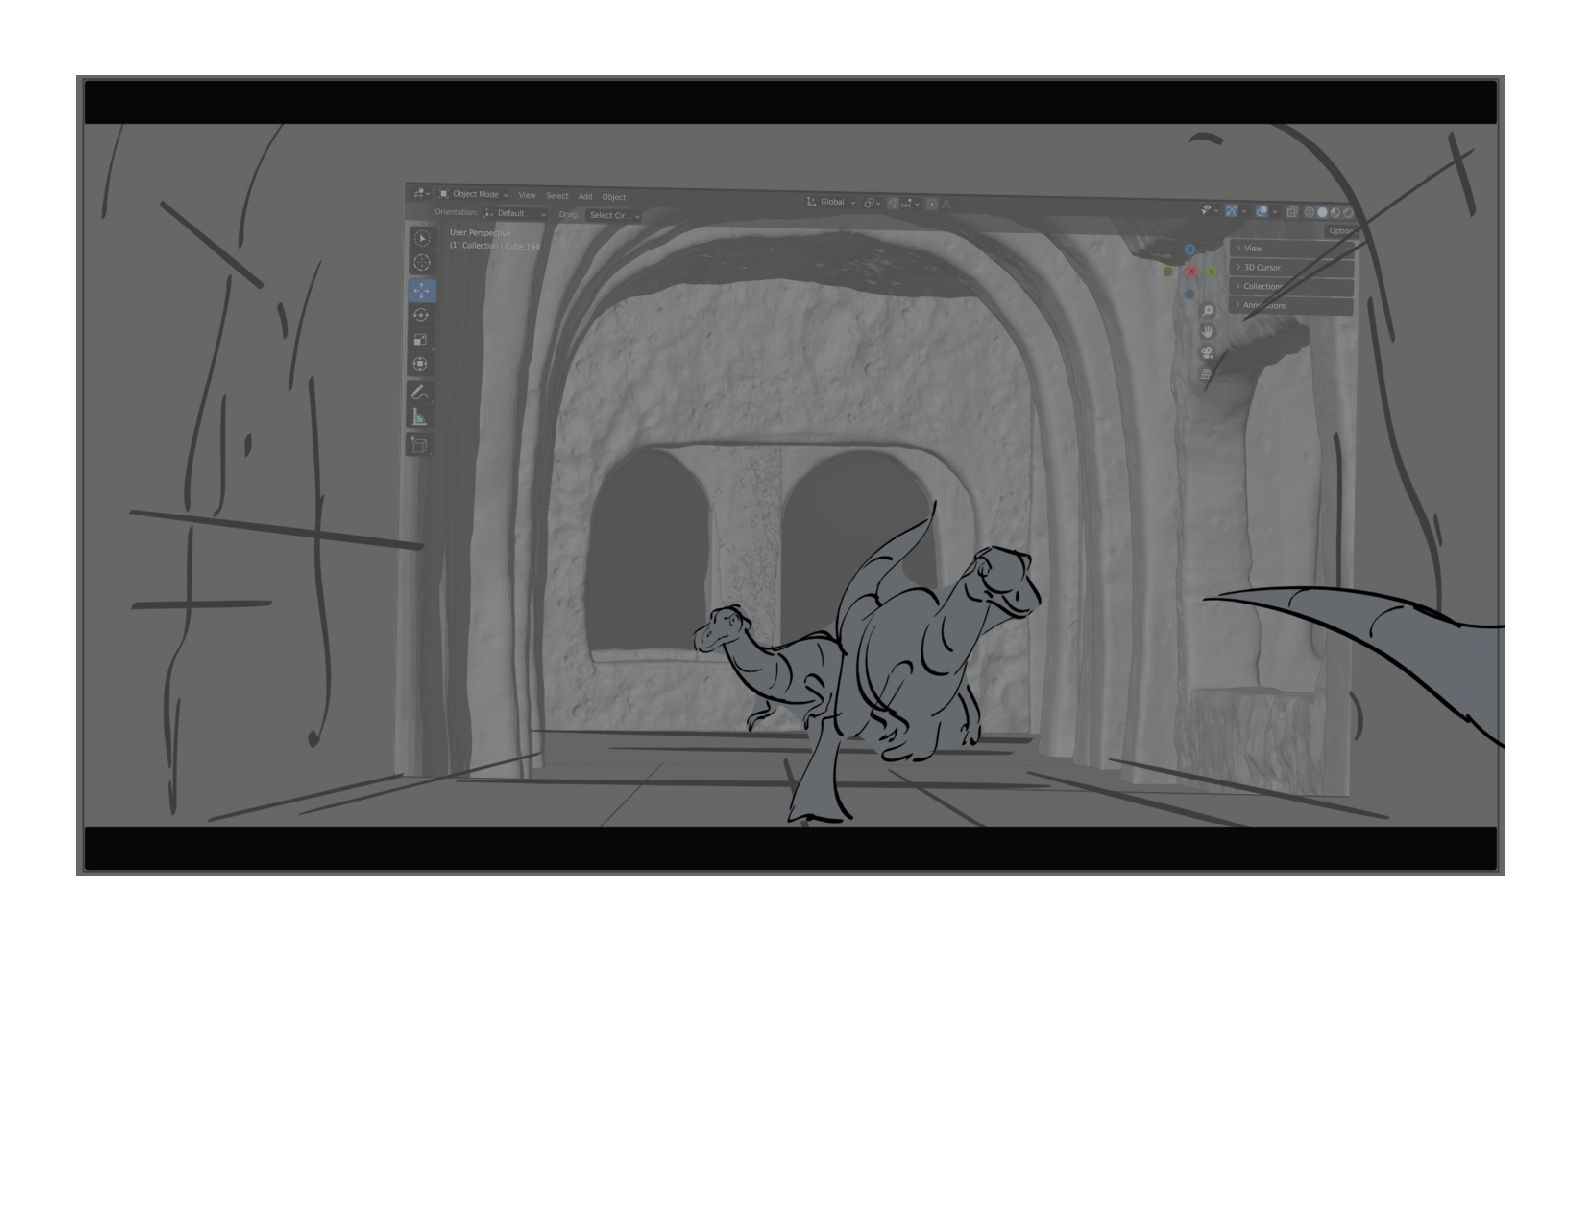This screenshot has height=1224, width=1584.
Task: Click the blue Z axis gizmo ball
Action: (1190, 250)
